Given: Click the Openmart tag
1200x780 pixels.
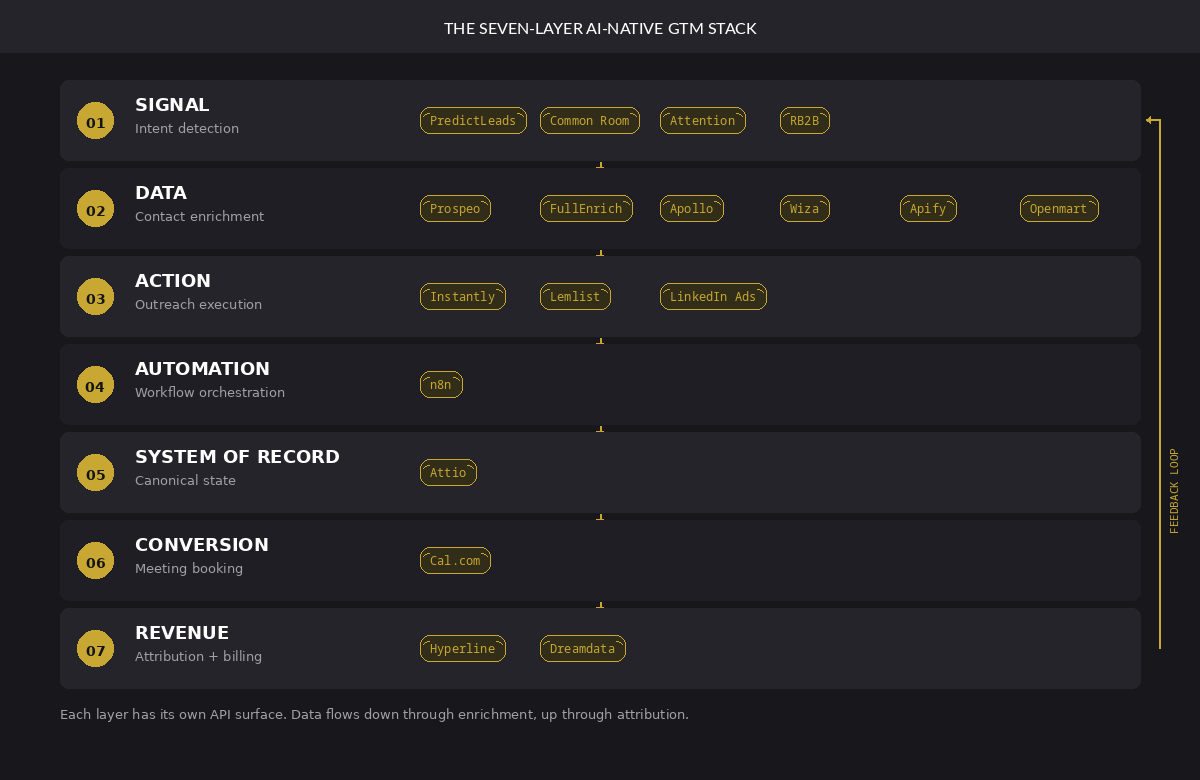Looking at the screenshot, I should [x=1059, y=209].
